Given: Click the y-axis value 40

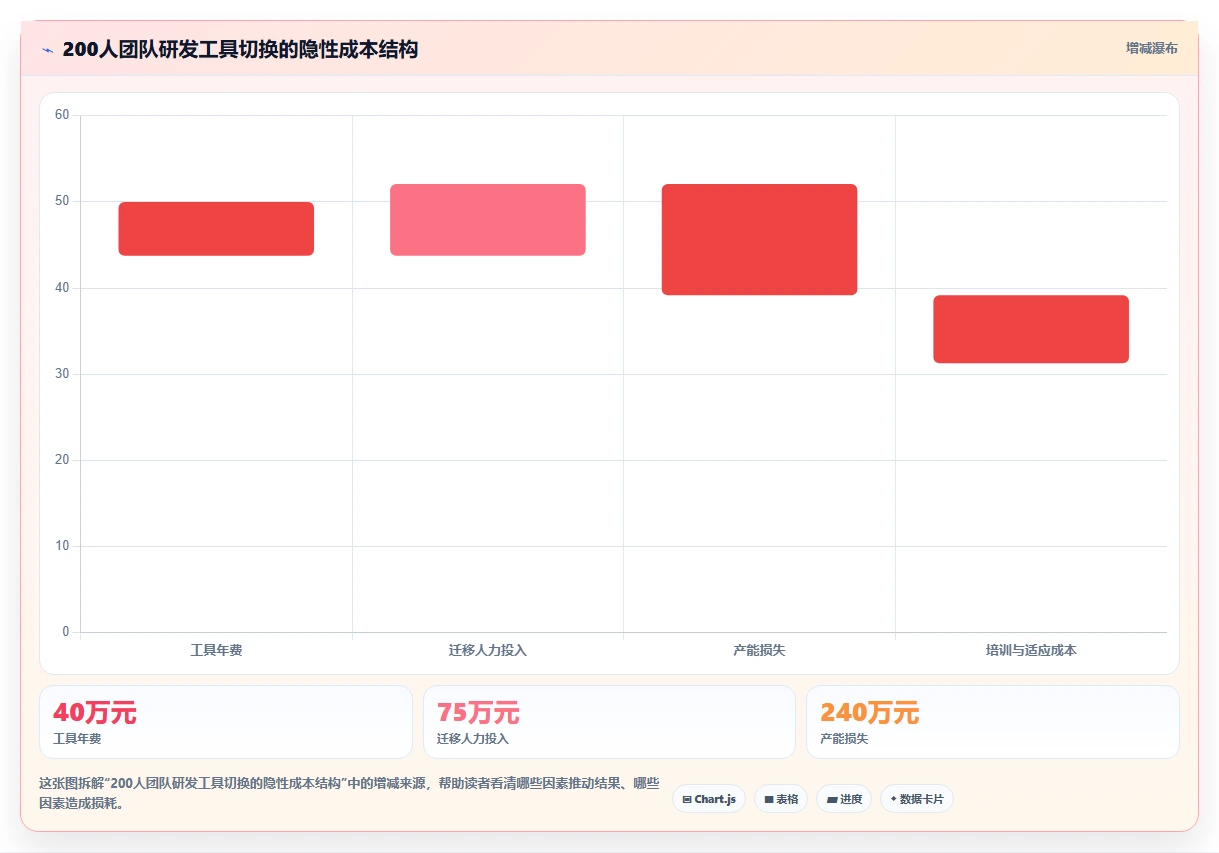Looking at the screenshot, I should [x=62, y=288].
